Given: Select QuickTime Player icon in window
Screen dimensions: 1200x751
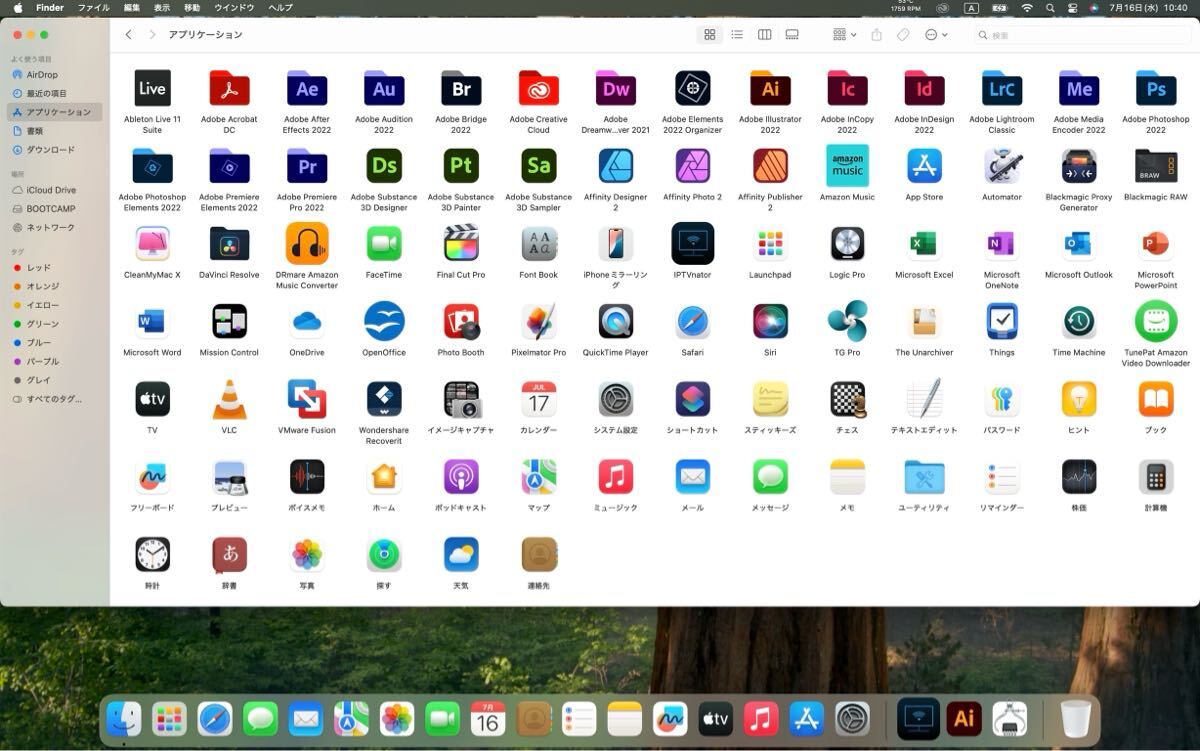Looking at the screenshot, I should tap(616, 321).
